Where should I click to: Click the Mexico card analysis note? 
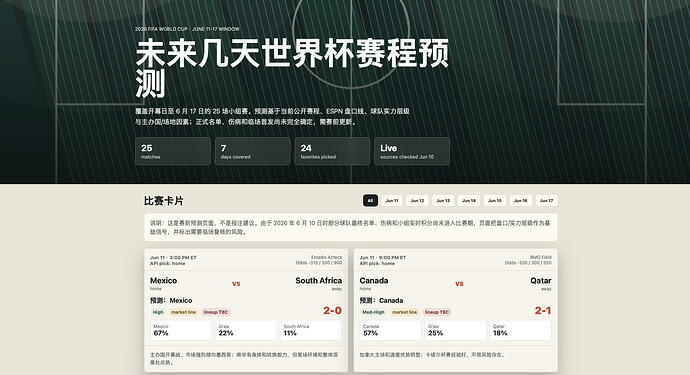244,358
